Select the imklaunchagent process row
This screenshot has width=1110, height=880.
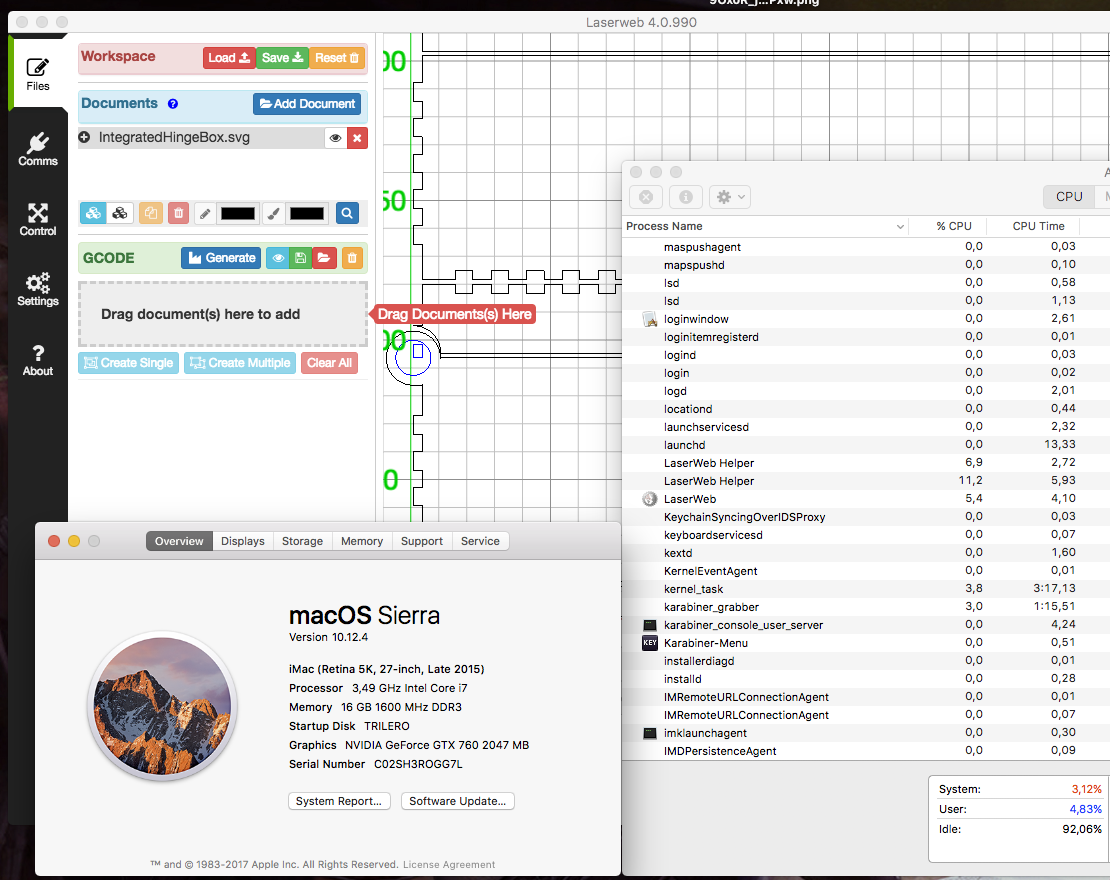pyautogui.click(x=866, y=733)
